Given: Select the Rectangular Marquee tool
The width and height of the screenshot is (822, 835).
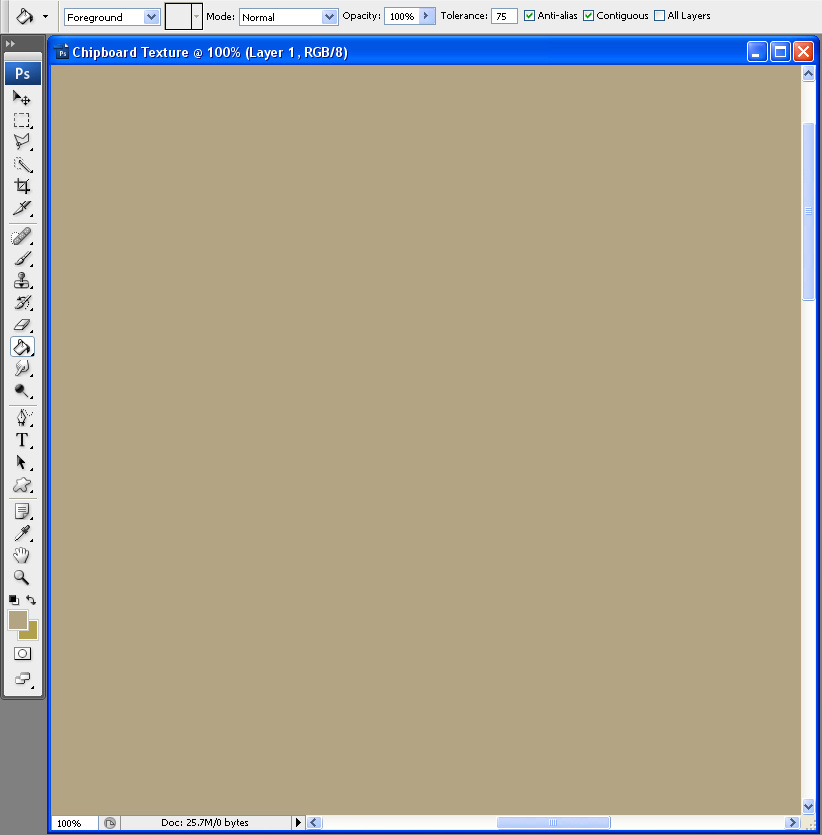Looking at the screenshot, I should 22,120.
